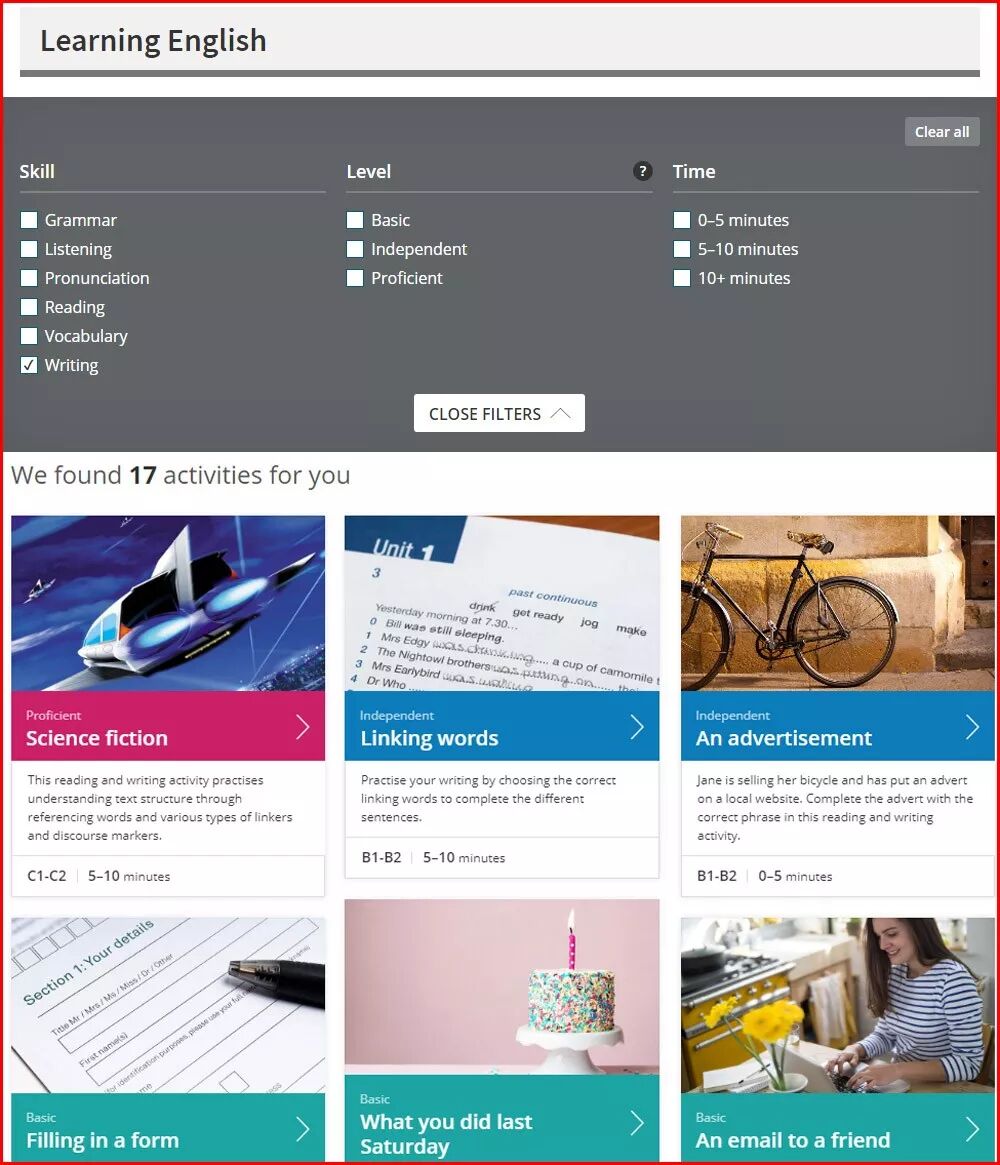Click the Clear all button
The height and width of the screenshot is (1165, 1000).
(942, 132)
